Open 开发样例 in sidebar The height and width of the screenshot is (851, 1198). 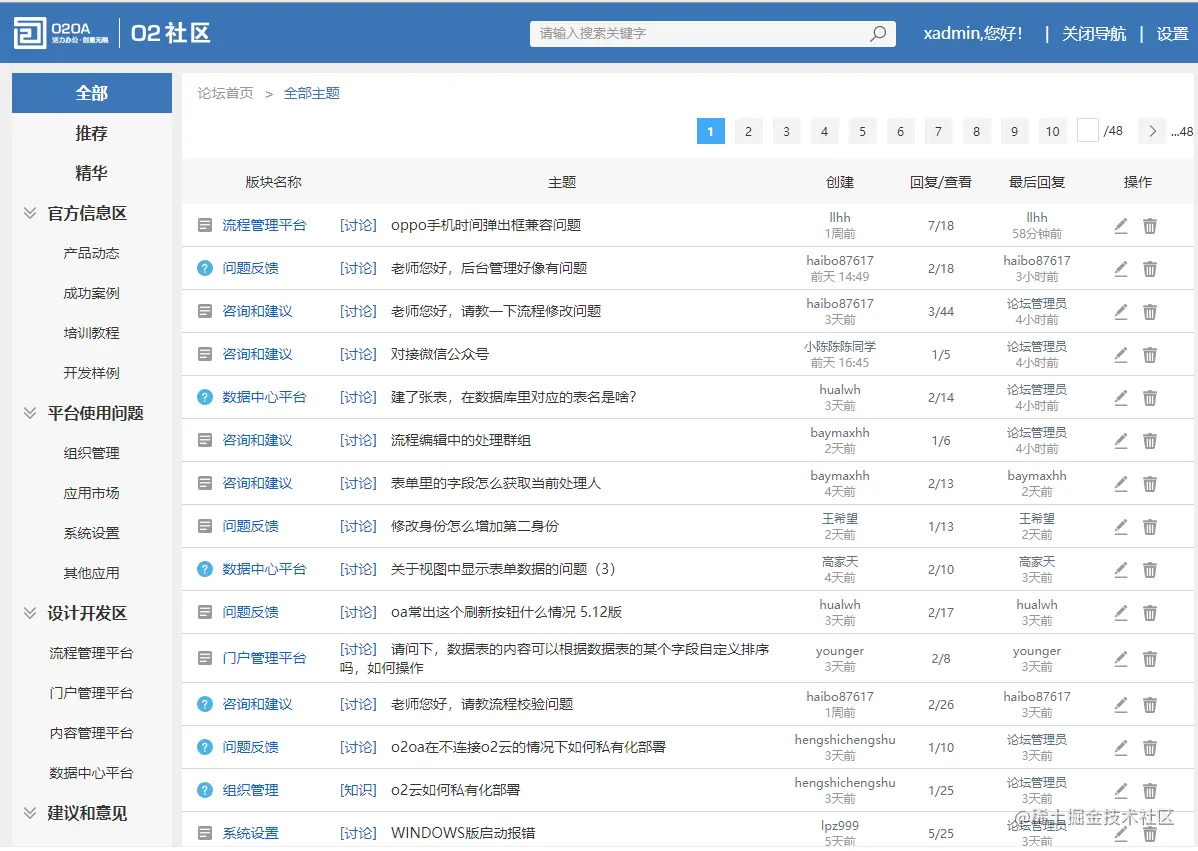coord(92,373)
